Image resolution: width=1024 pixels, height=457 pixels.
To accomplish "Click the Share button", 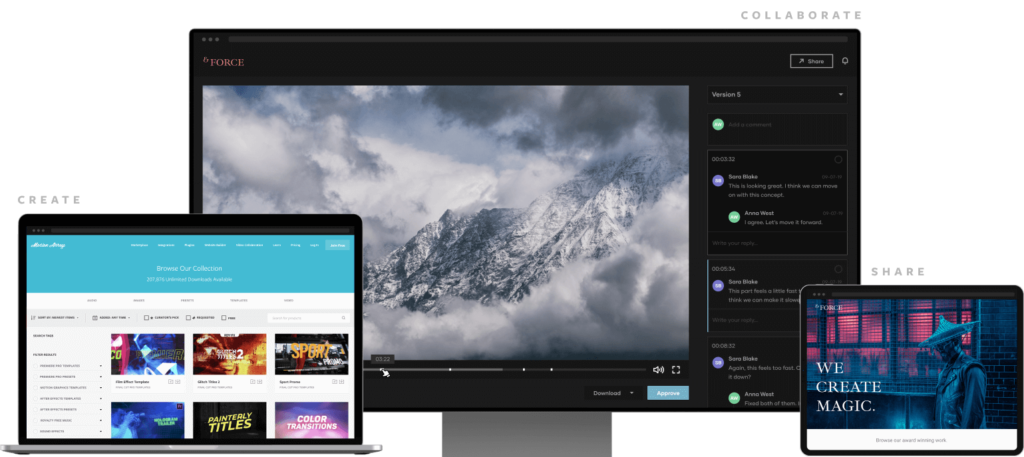I will coord(811,61).
